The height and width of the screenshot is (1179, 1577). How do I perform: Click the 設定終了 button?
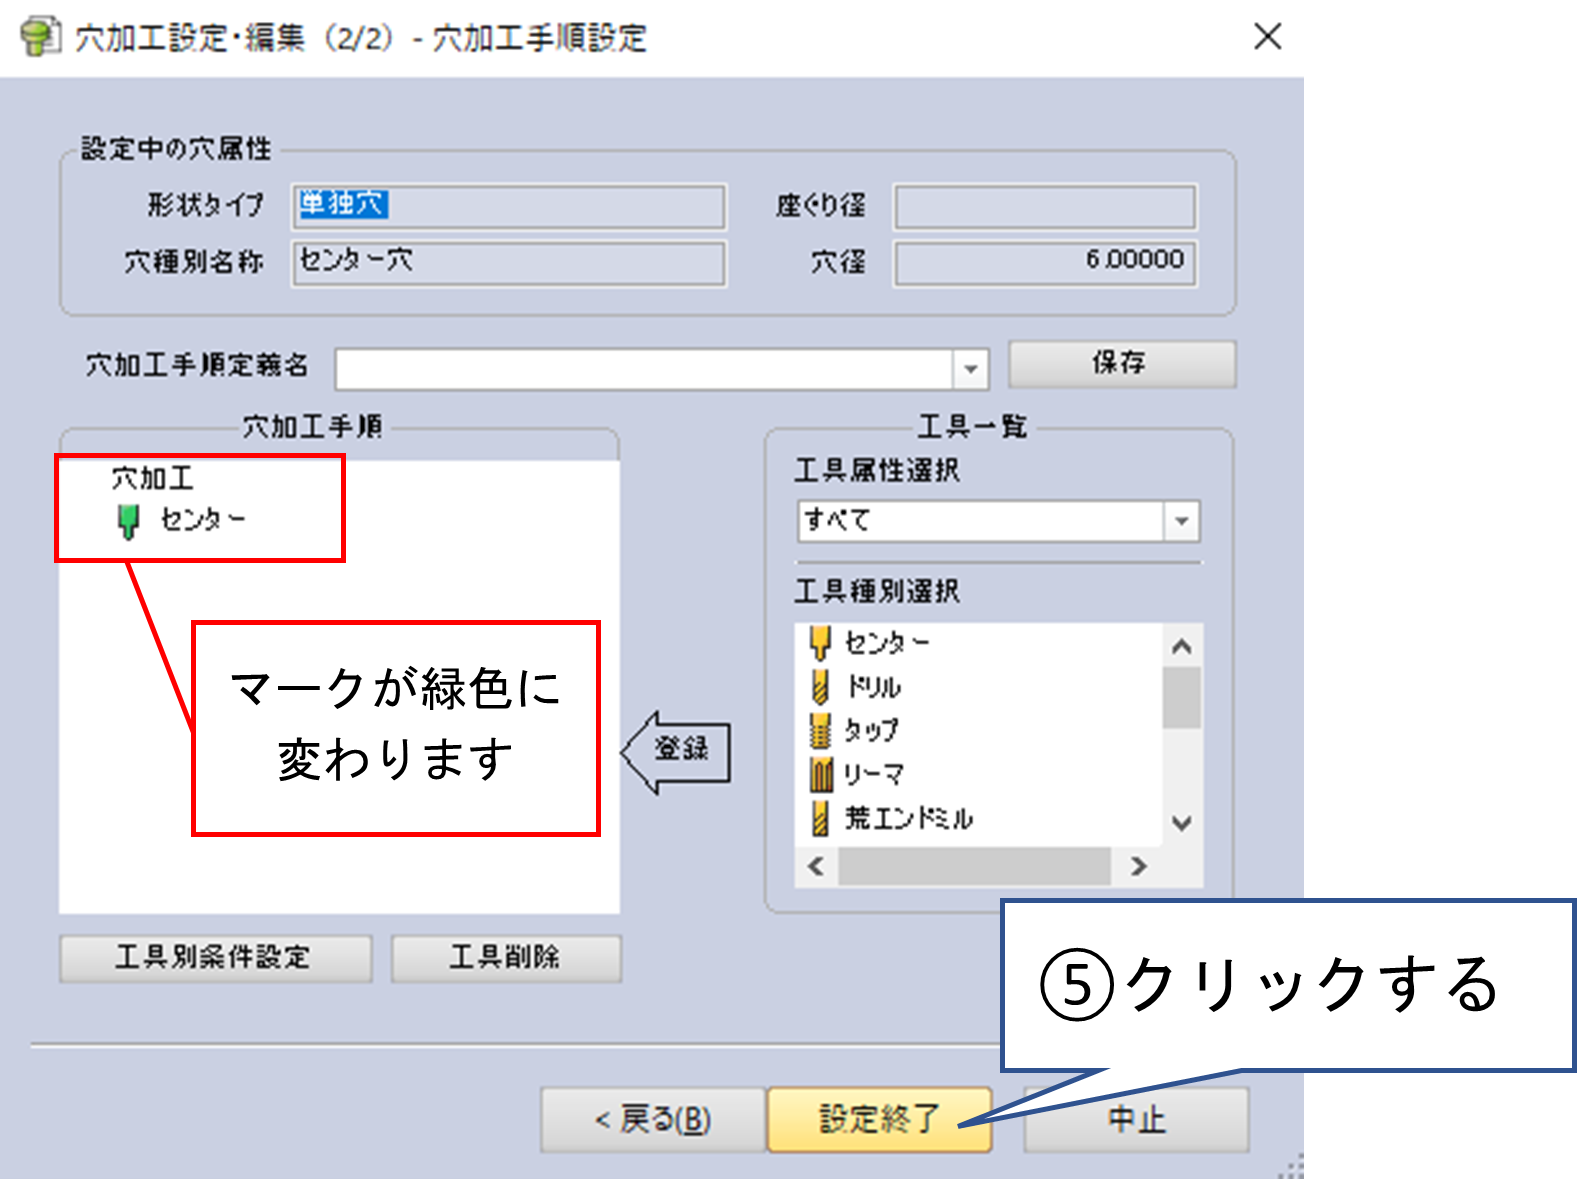click(879, 1120)
